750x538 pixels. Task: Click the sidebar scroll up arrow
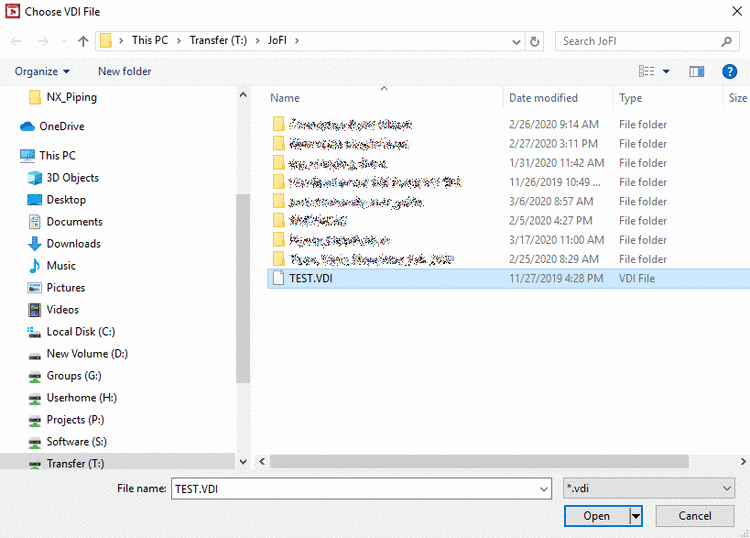click(x=243, y=95)
